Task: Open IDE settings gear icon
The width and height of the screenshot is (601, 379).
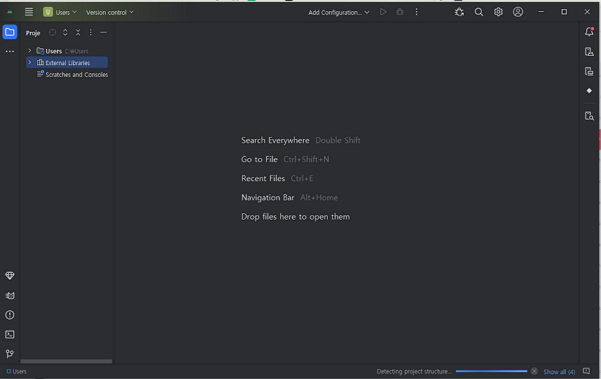Action: (498, 12)
